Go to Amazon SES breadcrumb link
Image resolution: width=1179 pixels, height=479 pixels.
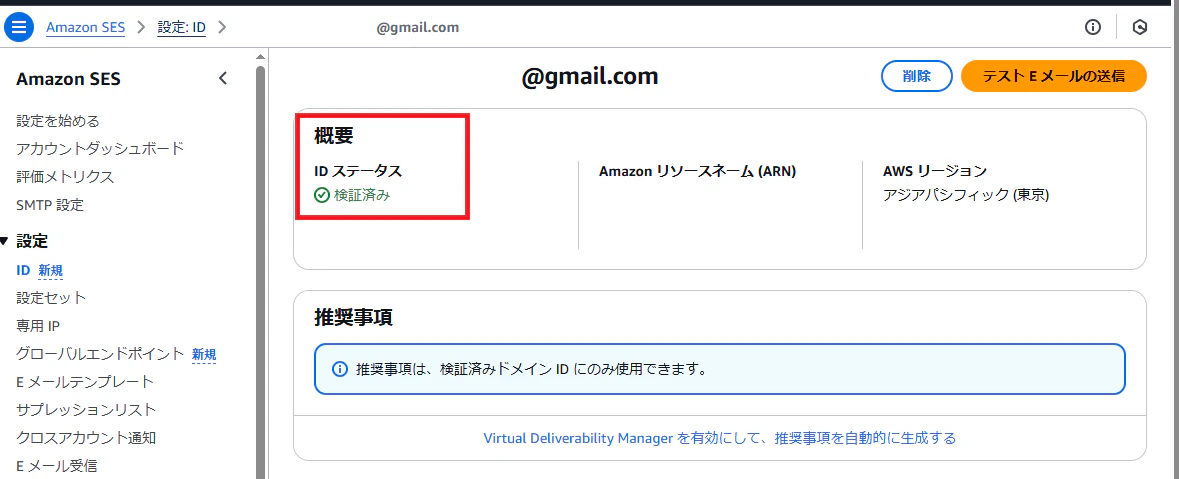click(86, 28)
